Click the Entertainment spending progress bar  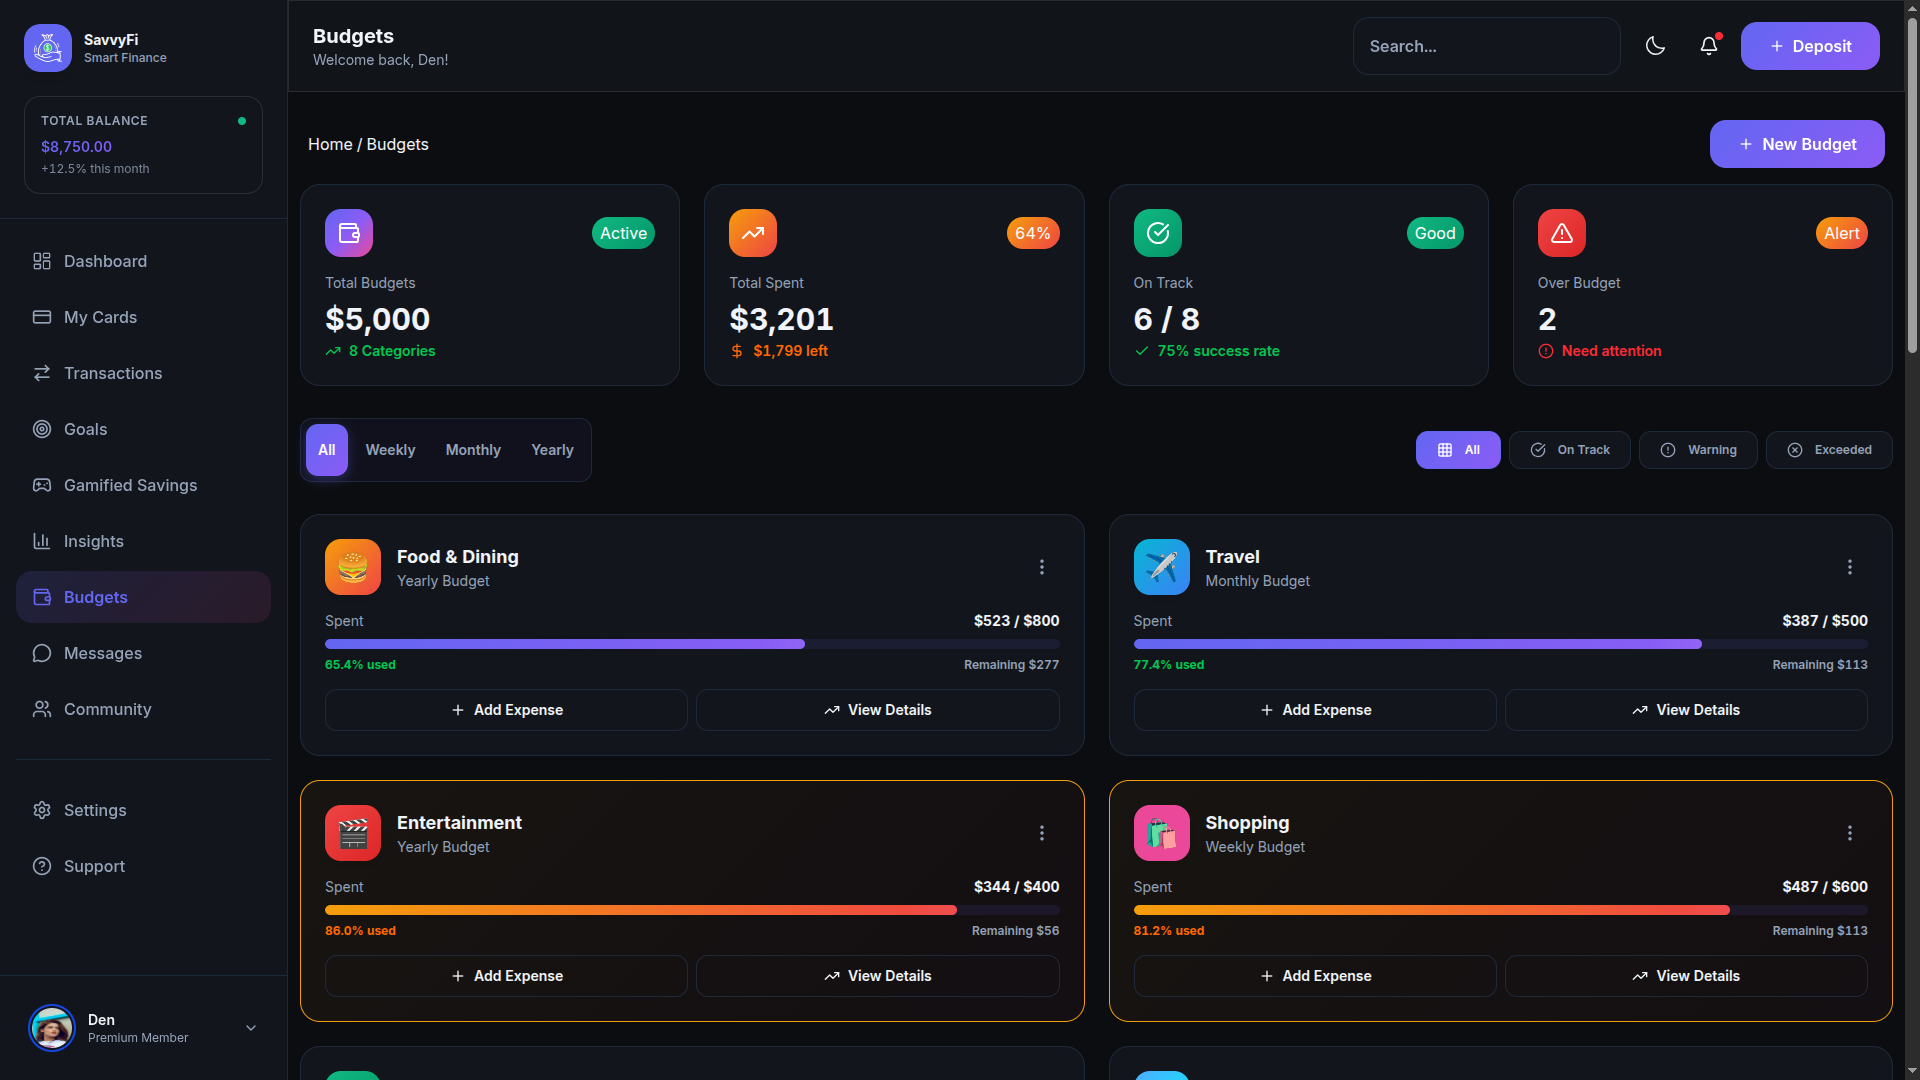pos(691,910)
